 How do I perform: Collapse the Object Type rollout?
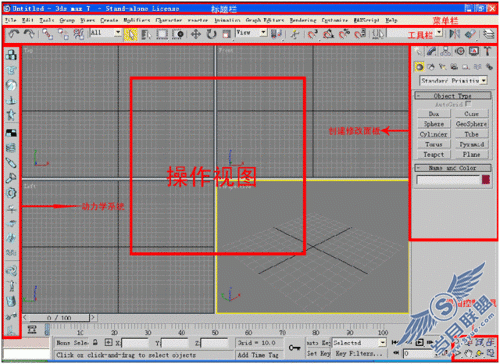(x=453, y=96)
